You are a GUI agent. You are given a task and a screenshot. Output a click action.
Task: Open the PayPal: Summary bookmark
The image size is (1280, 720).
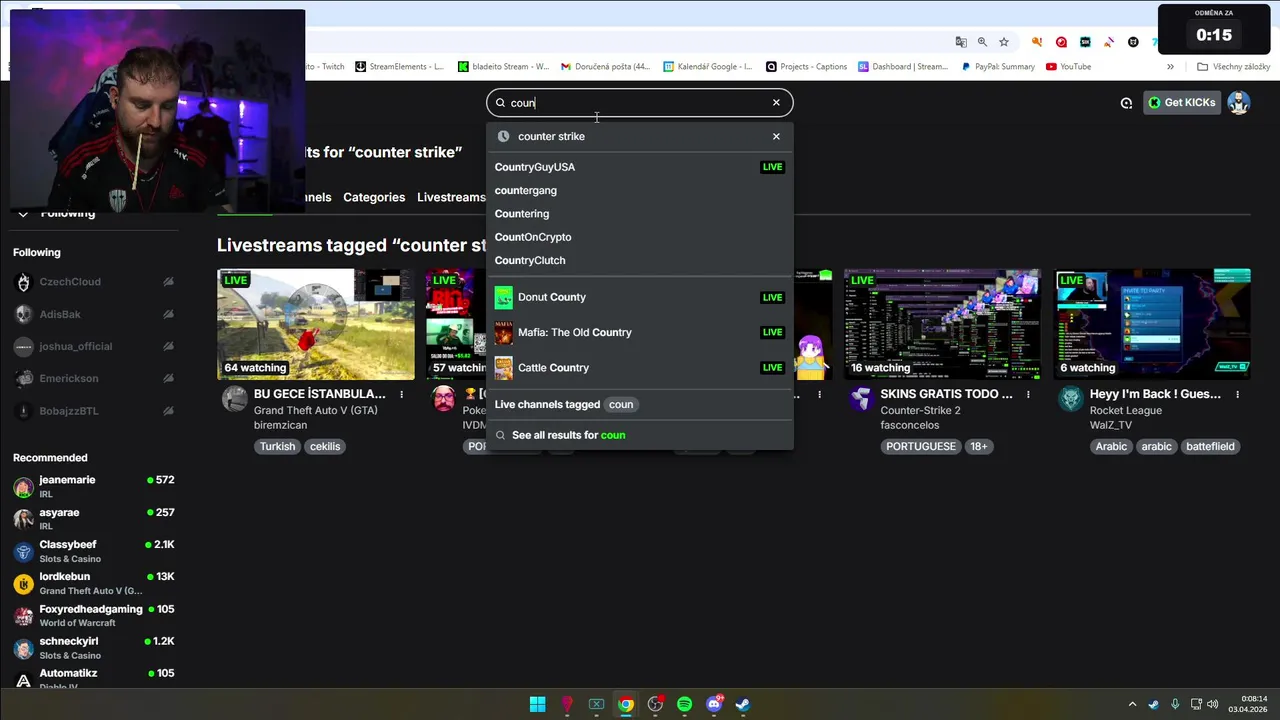[998, 67]
